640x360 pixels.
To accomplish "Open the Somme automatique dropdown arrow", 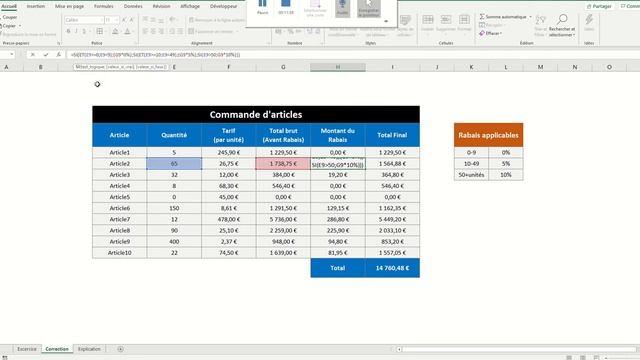I will [x=531, y=17].
